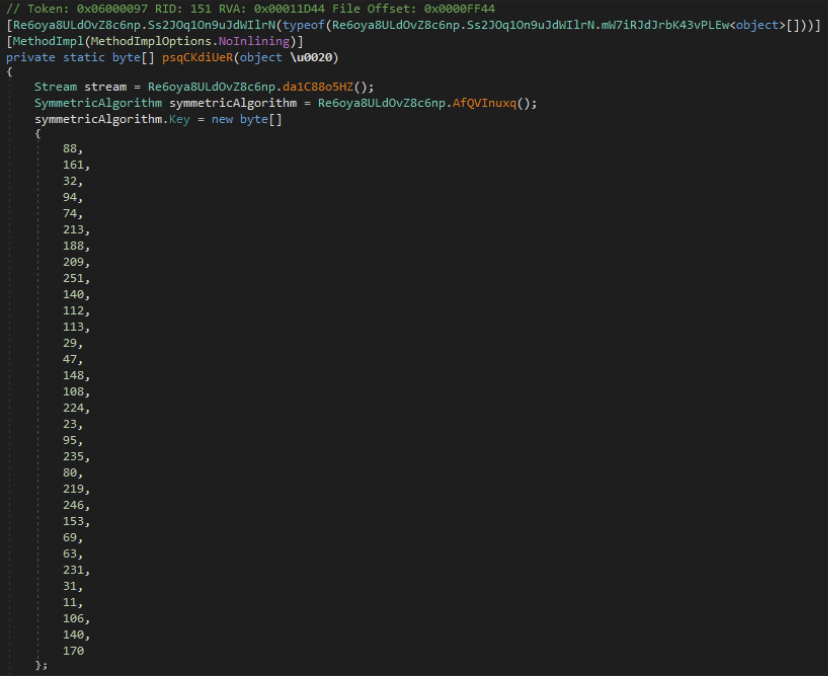Click the private keyword
The height and width of the screenshot is (676, 828).
point(31,57)
